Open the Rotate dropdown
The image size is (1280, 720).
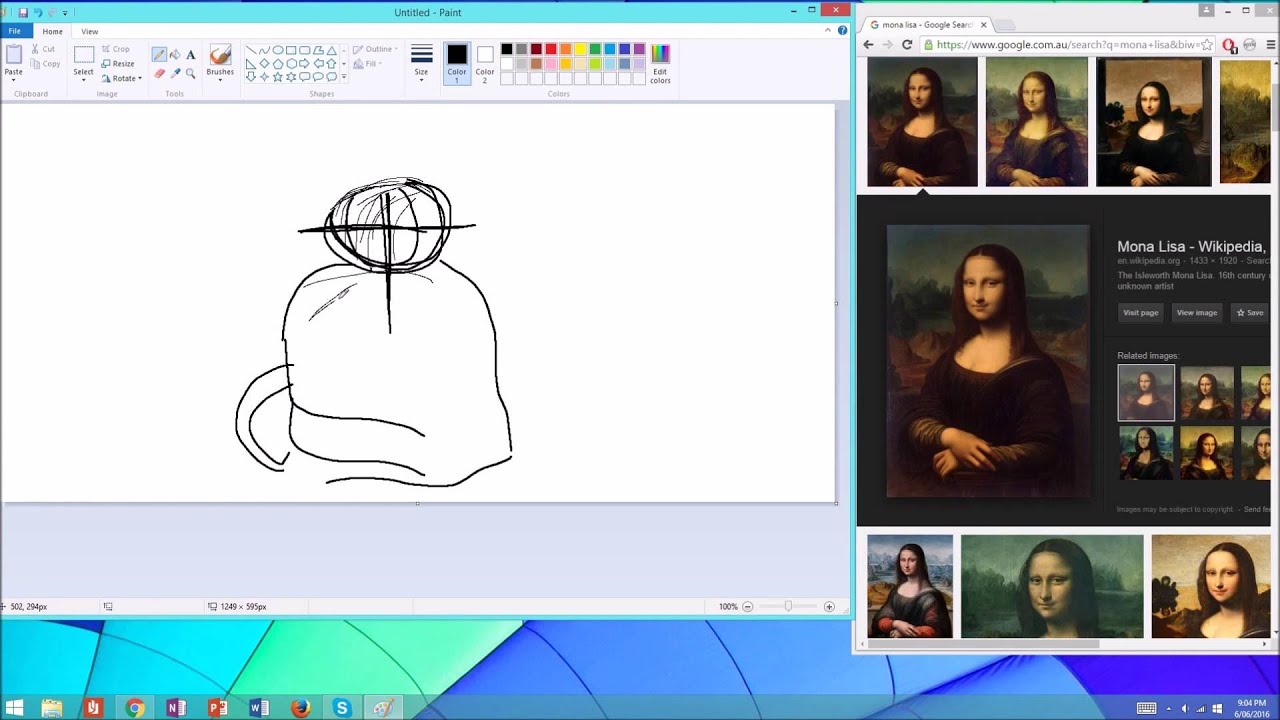pos(122,78)
